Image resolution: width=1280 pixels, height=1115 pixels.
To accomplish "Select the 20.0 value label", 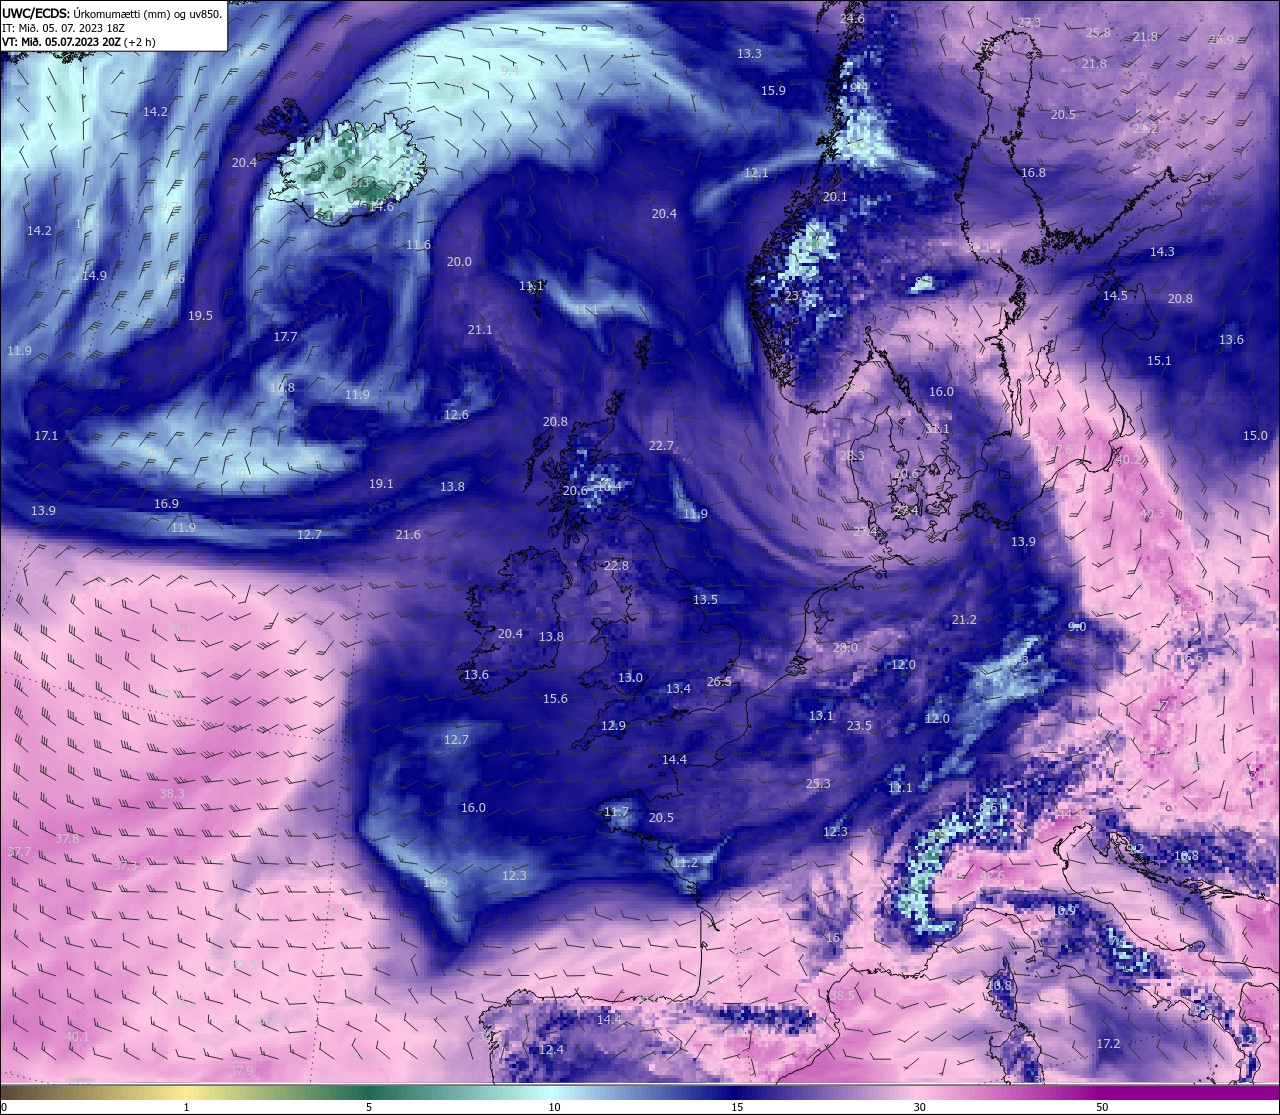I will point(459,261).
